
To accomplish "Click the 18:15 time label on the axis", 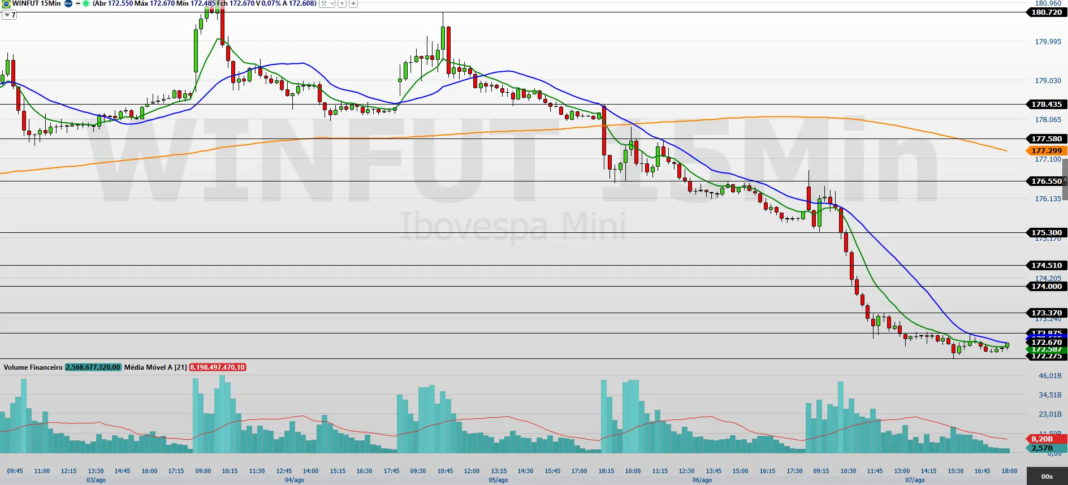I will [606, 470].
